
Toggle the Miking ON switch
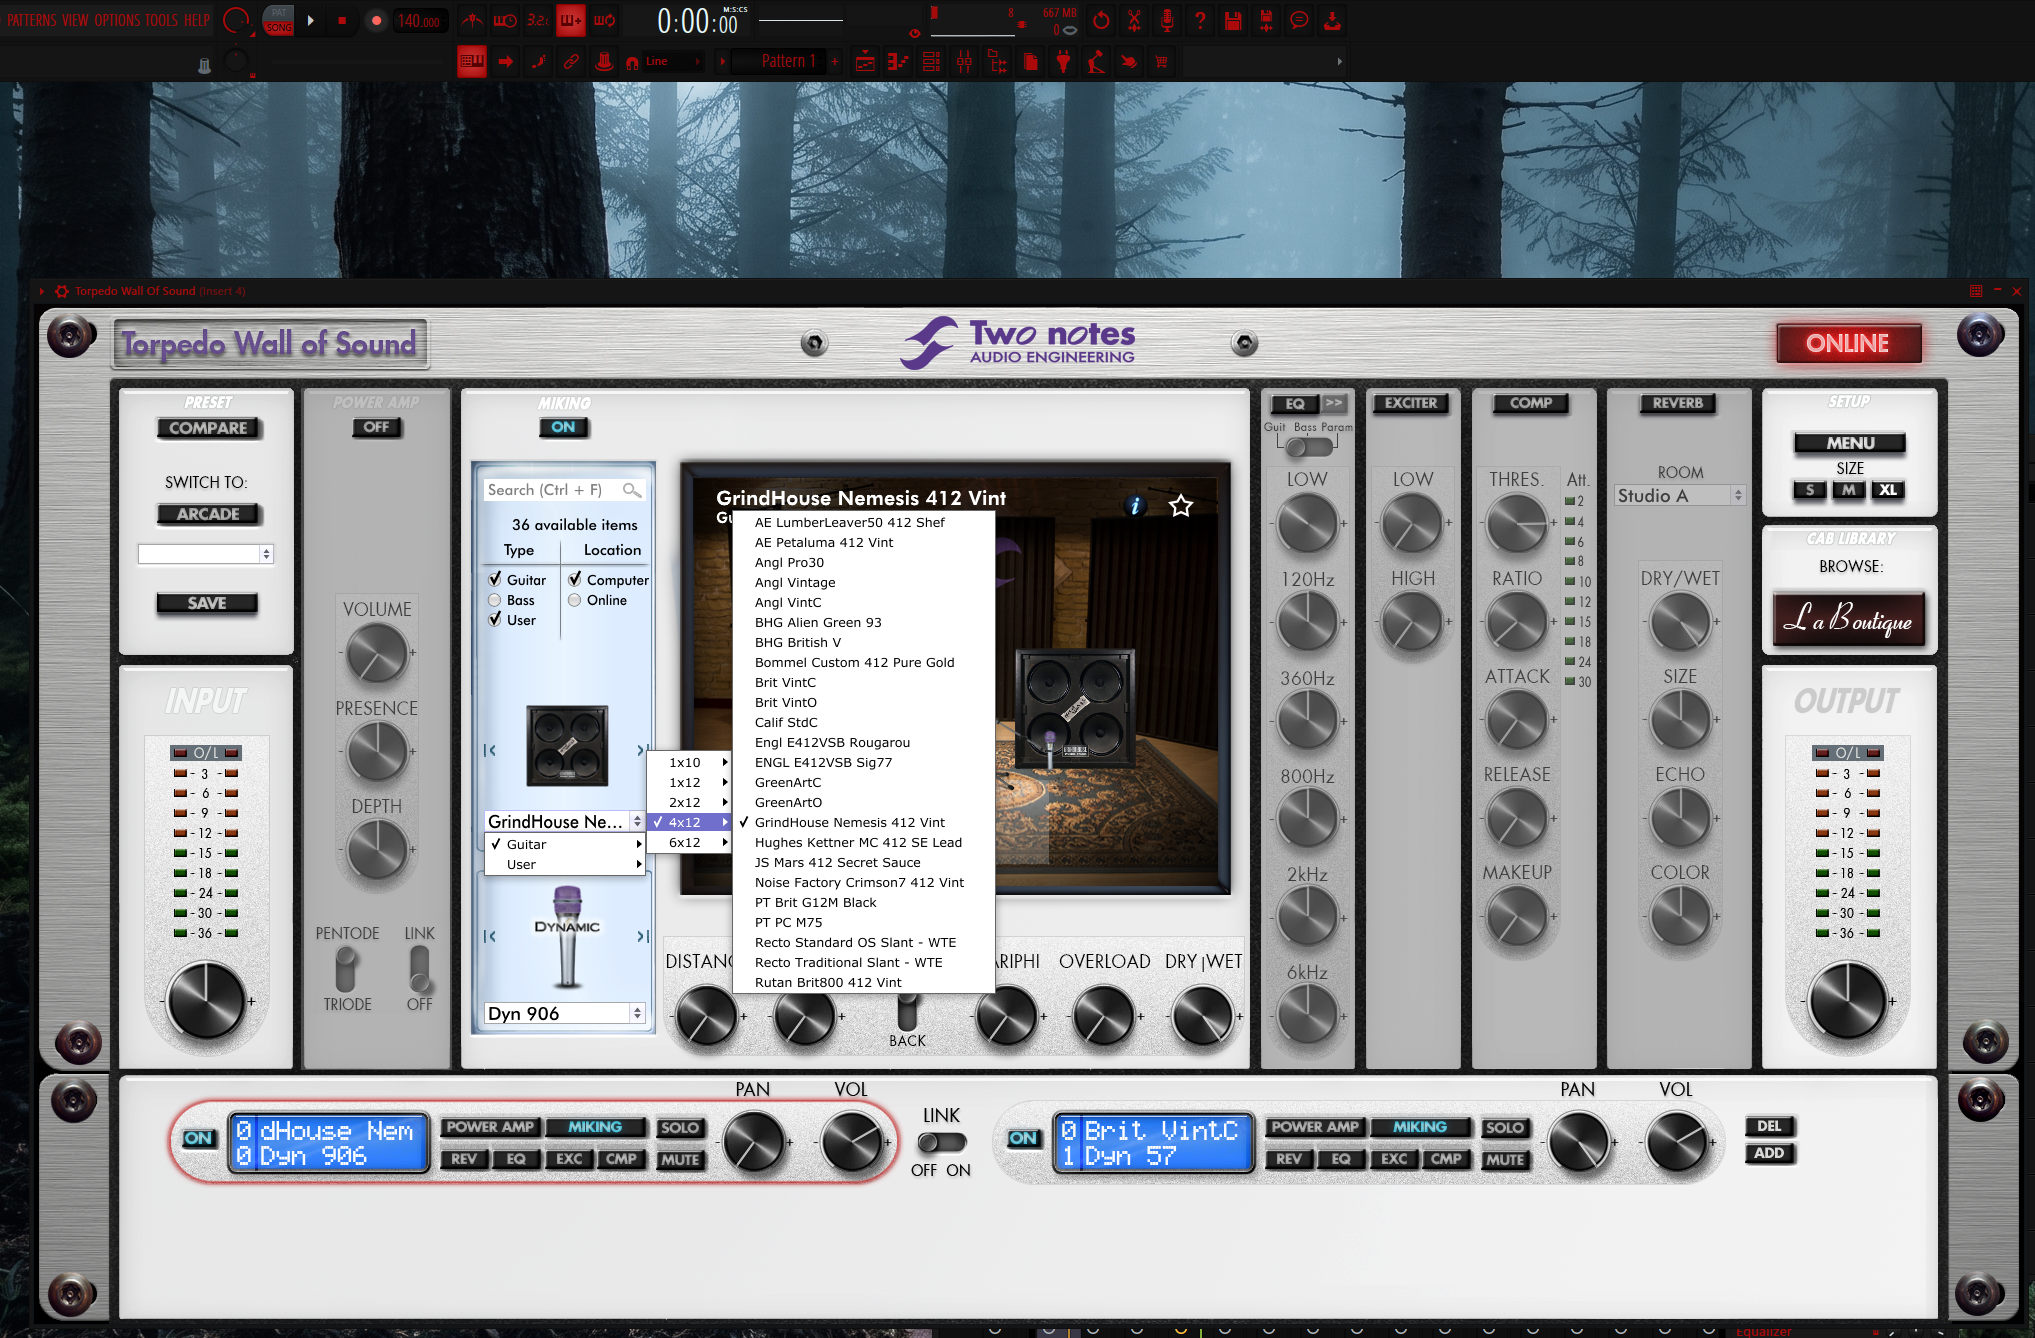pyautogui.click(x=564, y=428)
